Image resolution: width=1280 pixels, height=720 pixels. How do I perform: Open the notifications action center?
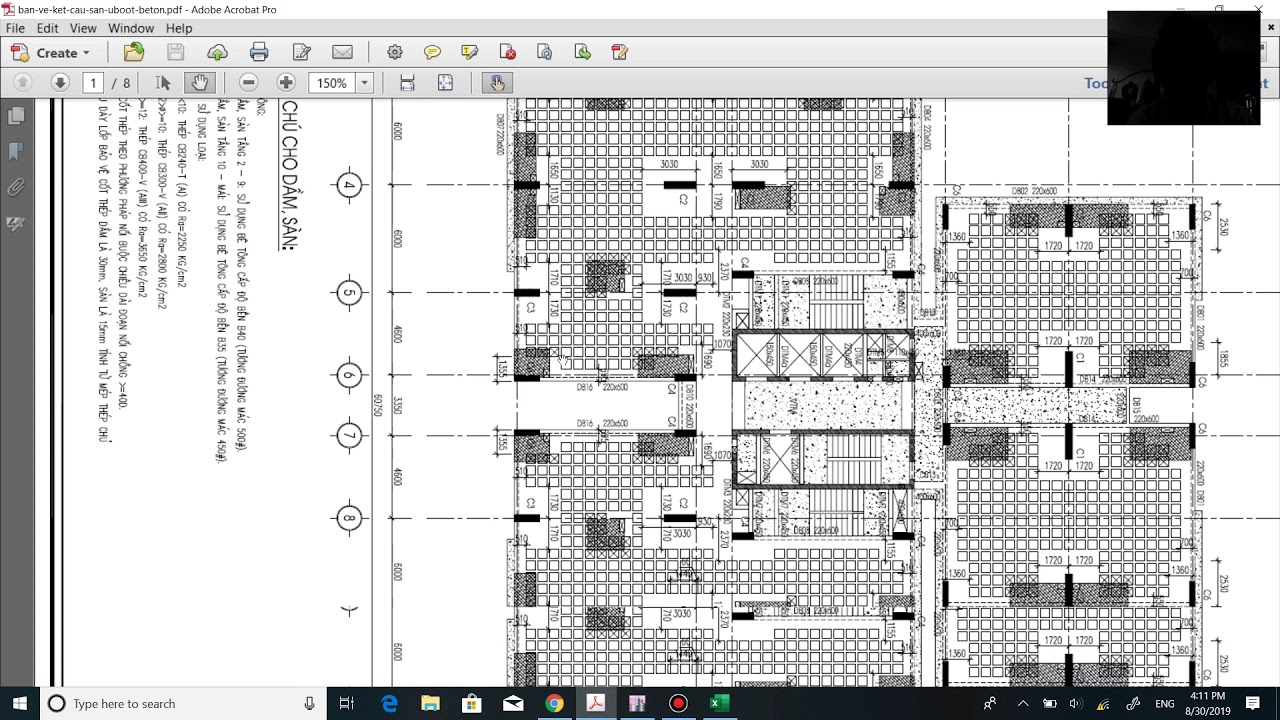click(1253, 704)
